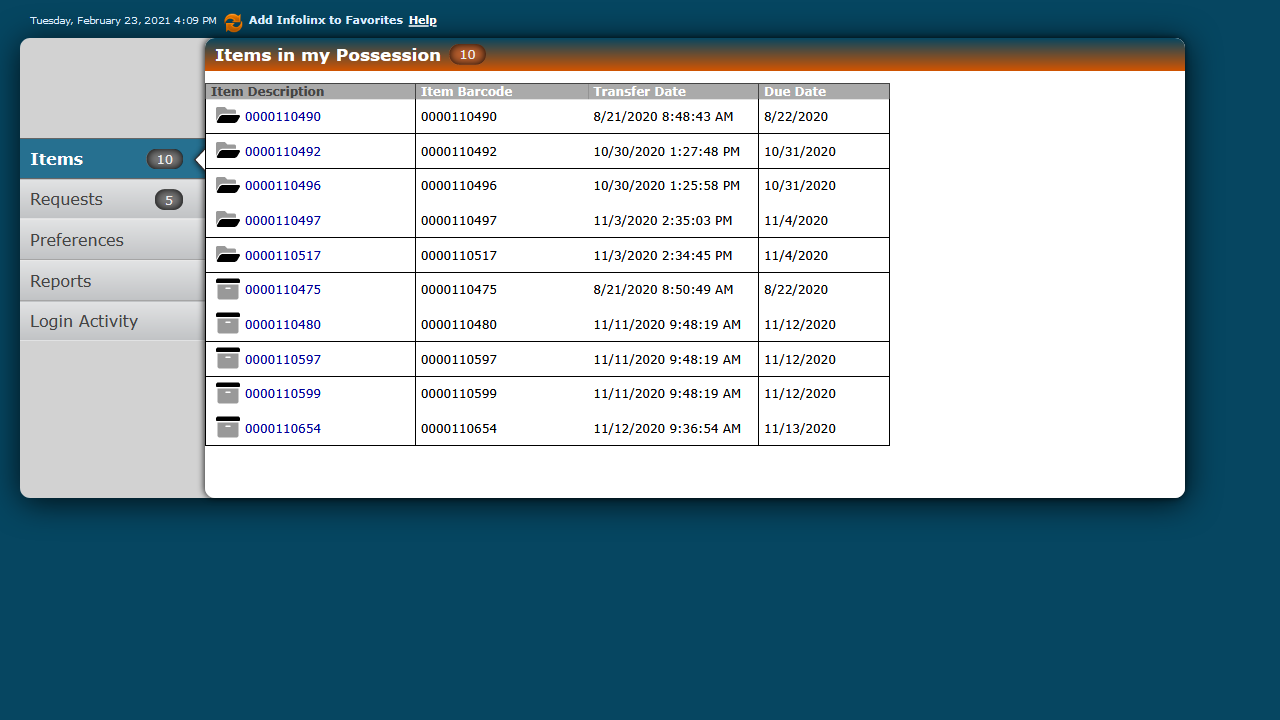Viewport: 1280px width, 720px height.
Task: Click the folder icon beside item 0000110490
Action: click(227, 116)
